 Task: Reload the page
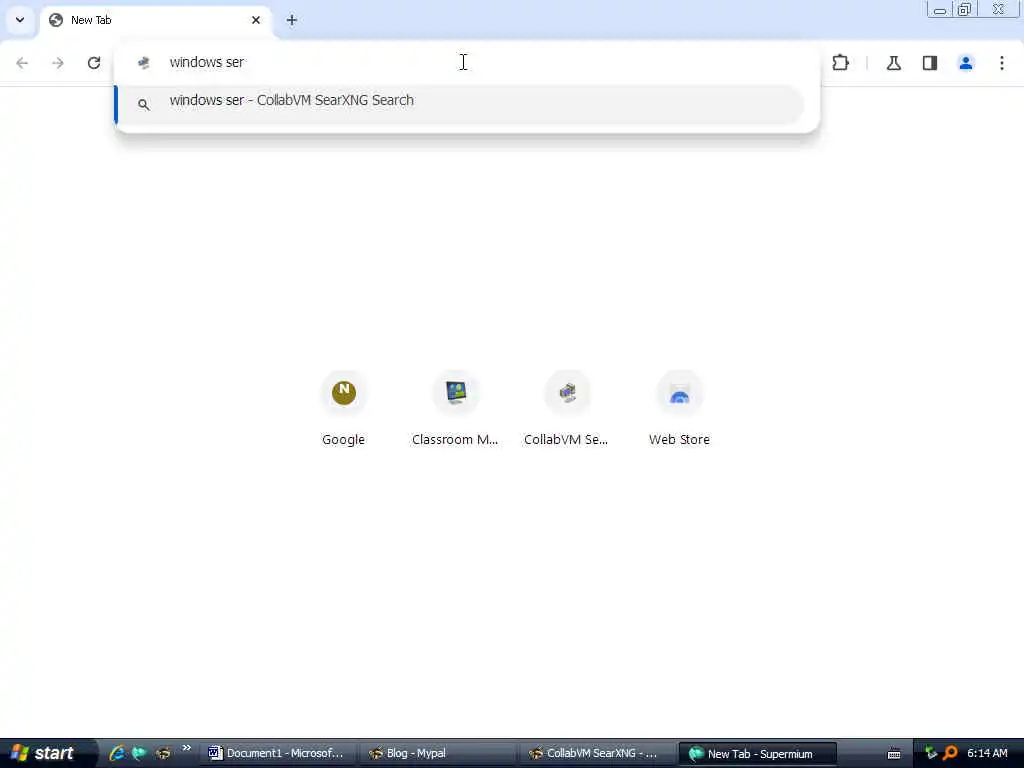tap(94, 63)
